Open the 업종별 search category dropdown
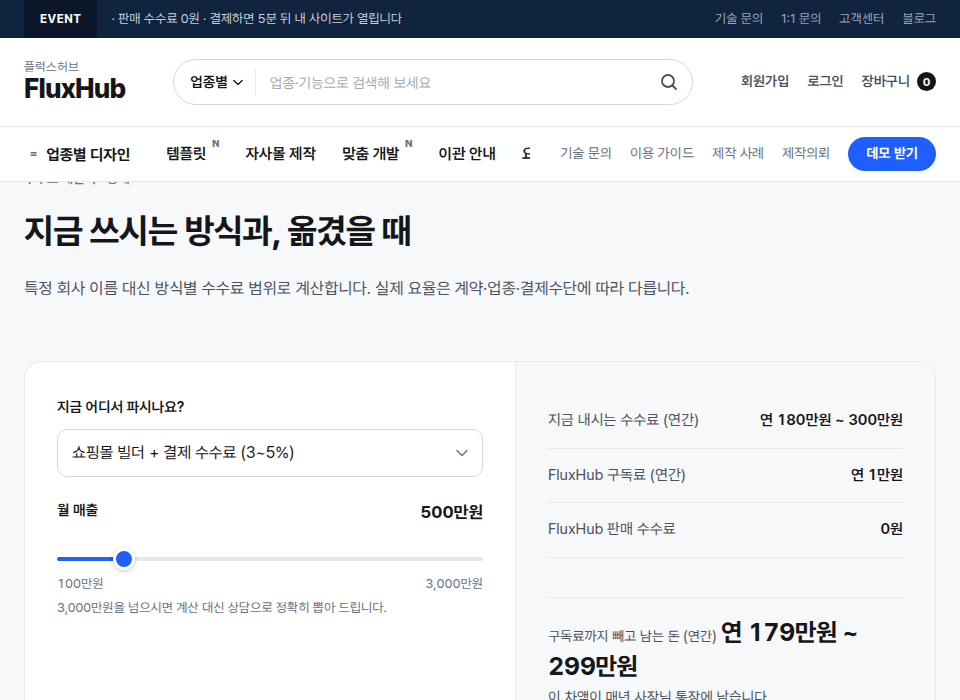Viewport: 960px width, 700px height. pos(216,82)
